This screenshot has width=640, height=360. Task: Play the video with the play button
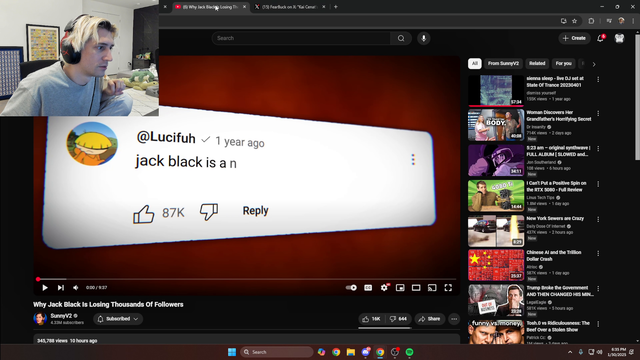(45, 288)
